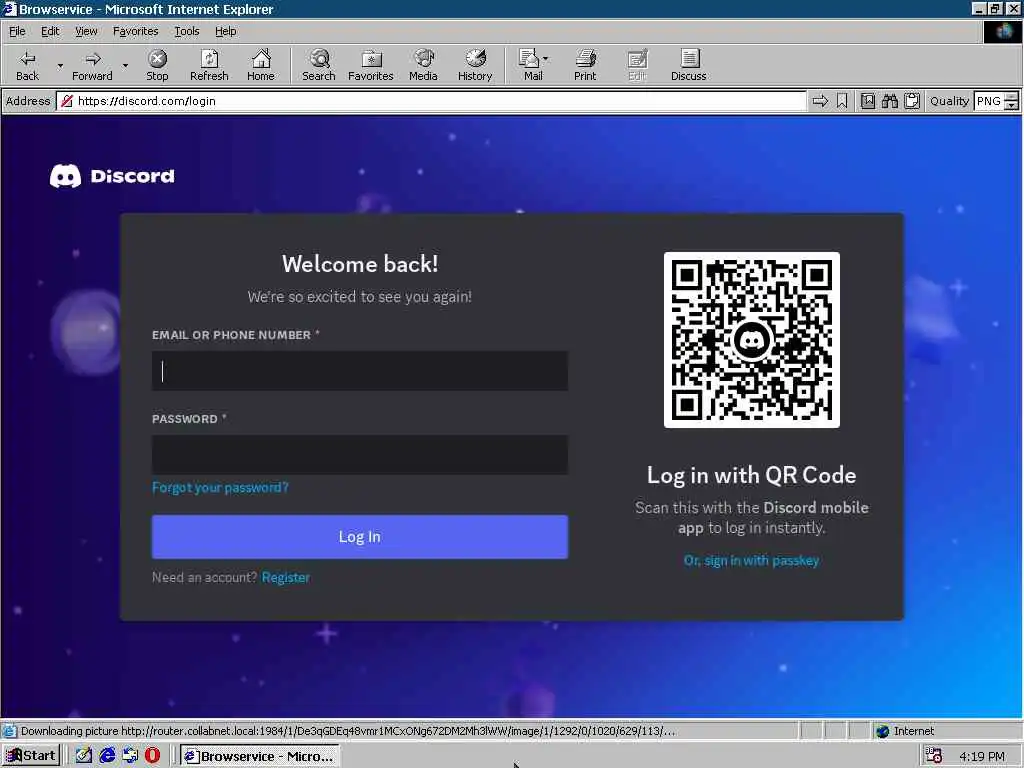This screenshot has height=768, width=1024.
Task: Click the Show Desktop quick launch icon
Action: (x=130, y=756)
